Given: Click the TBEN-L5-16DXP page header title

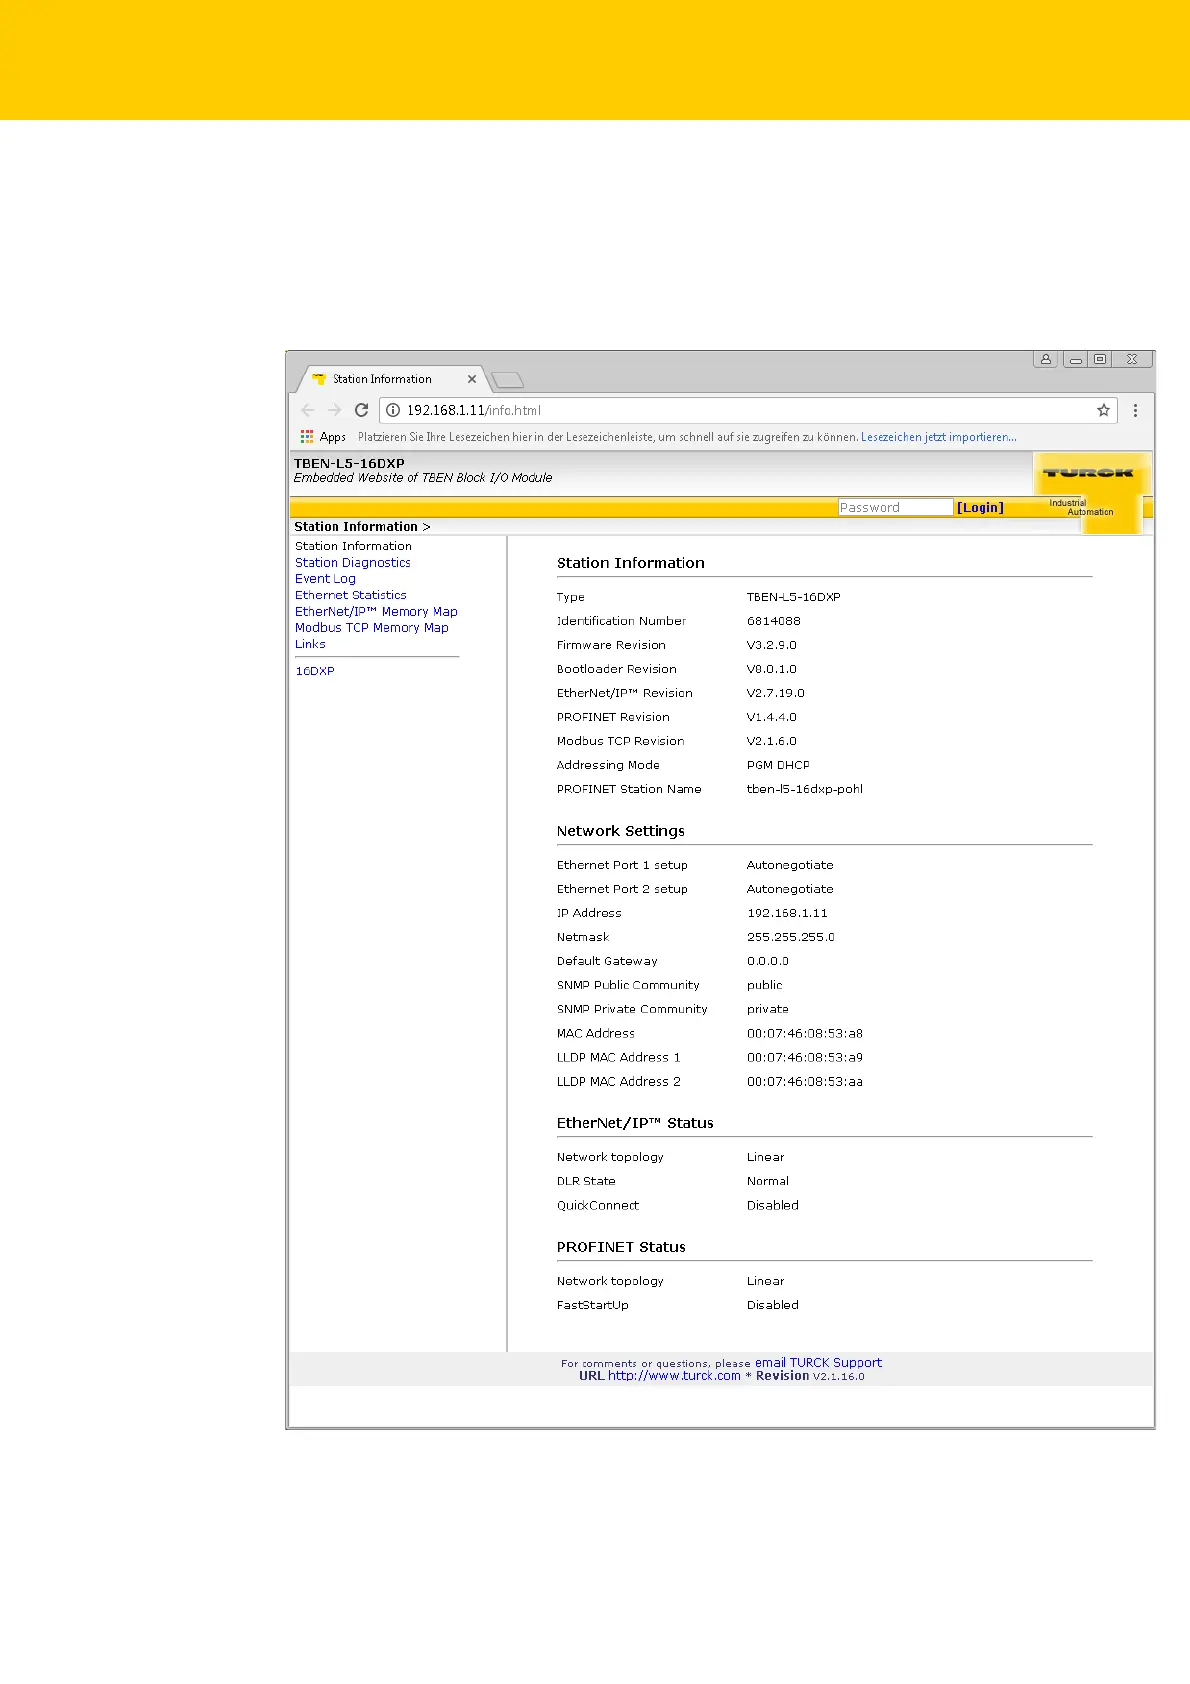Looking at the screenshot, I should 349,464.
